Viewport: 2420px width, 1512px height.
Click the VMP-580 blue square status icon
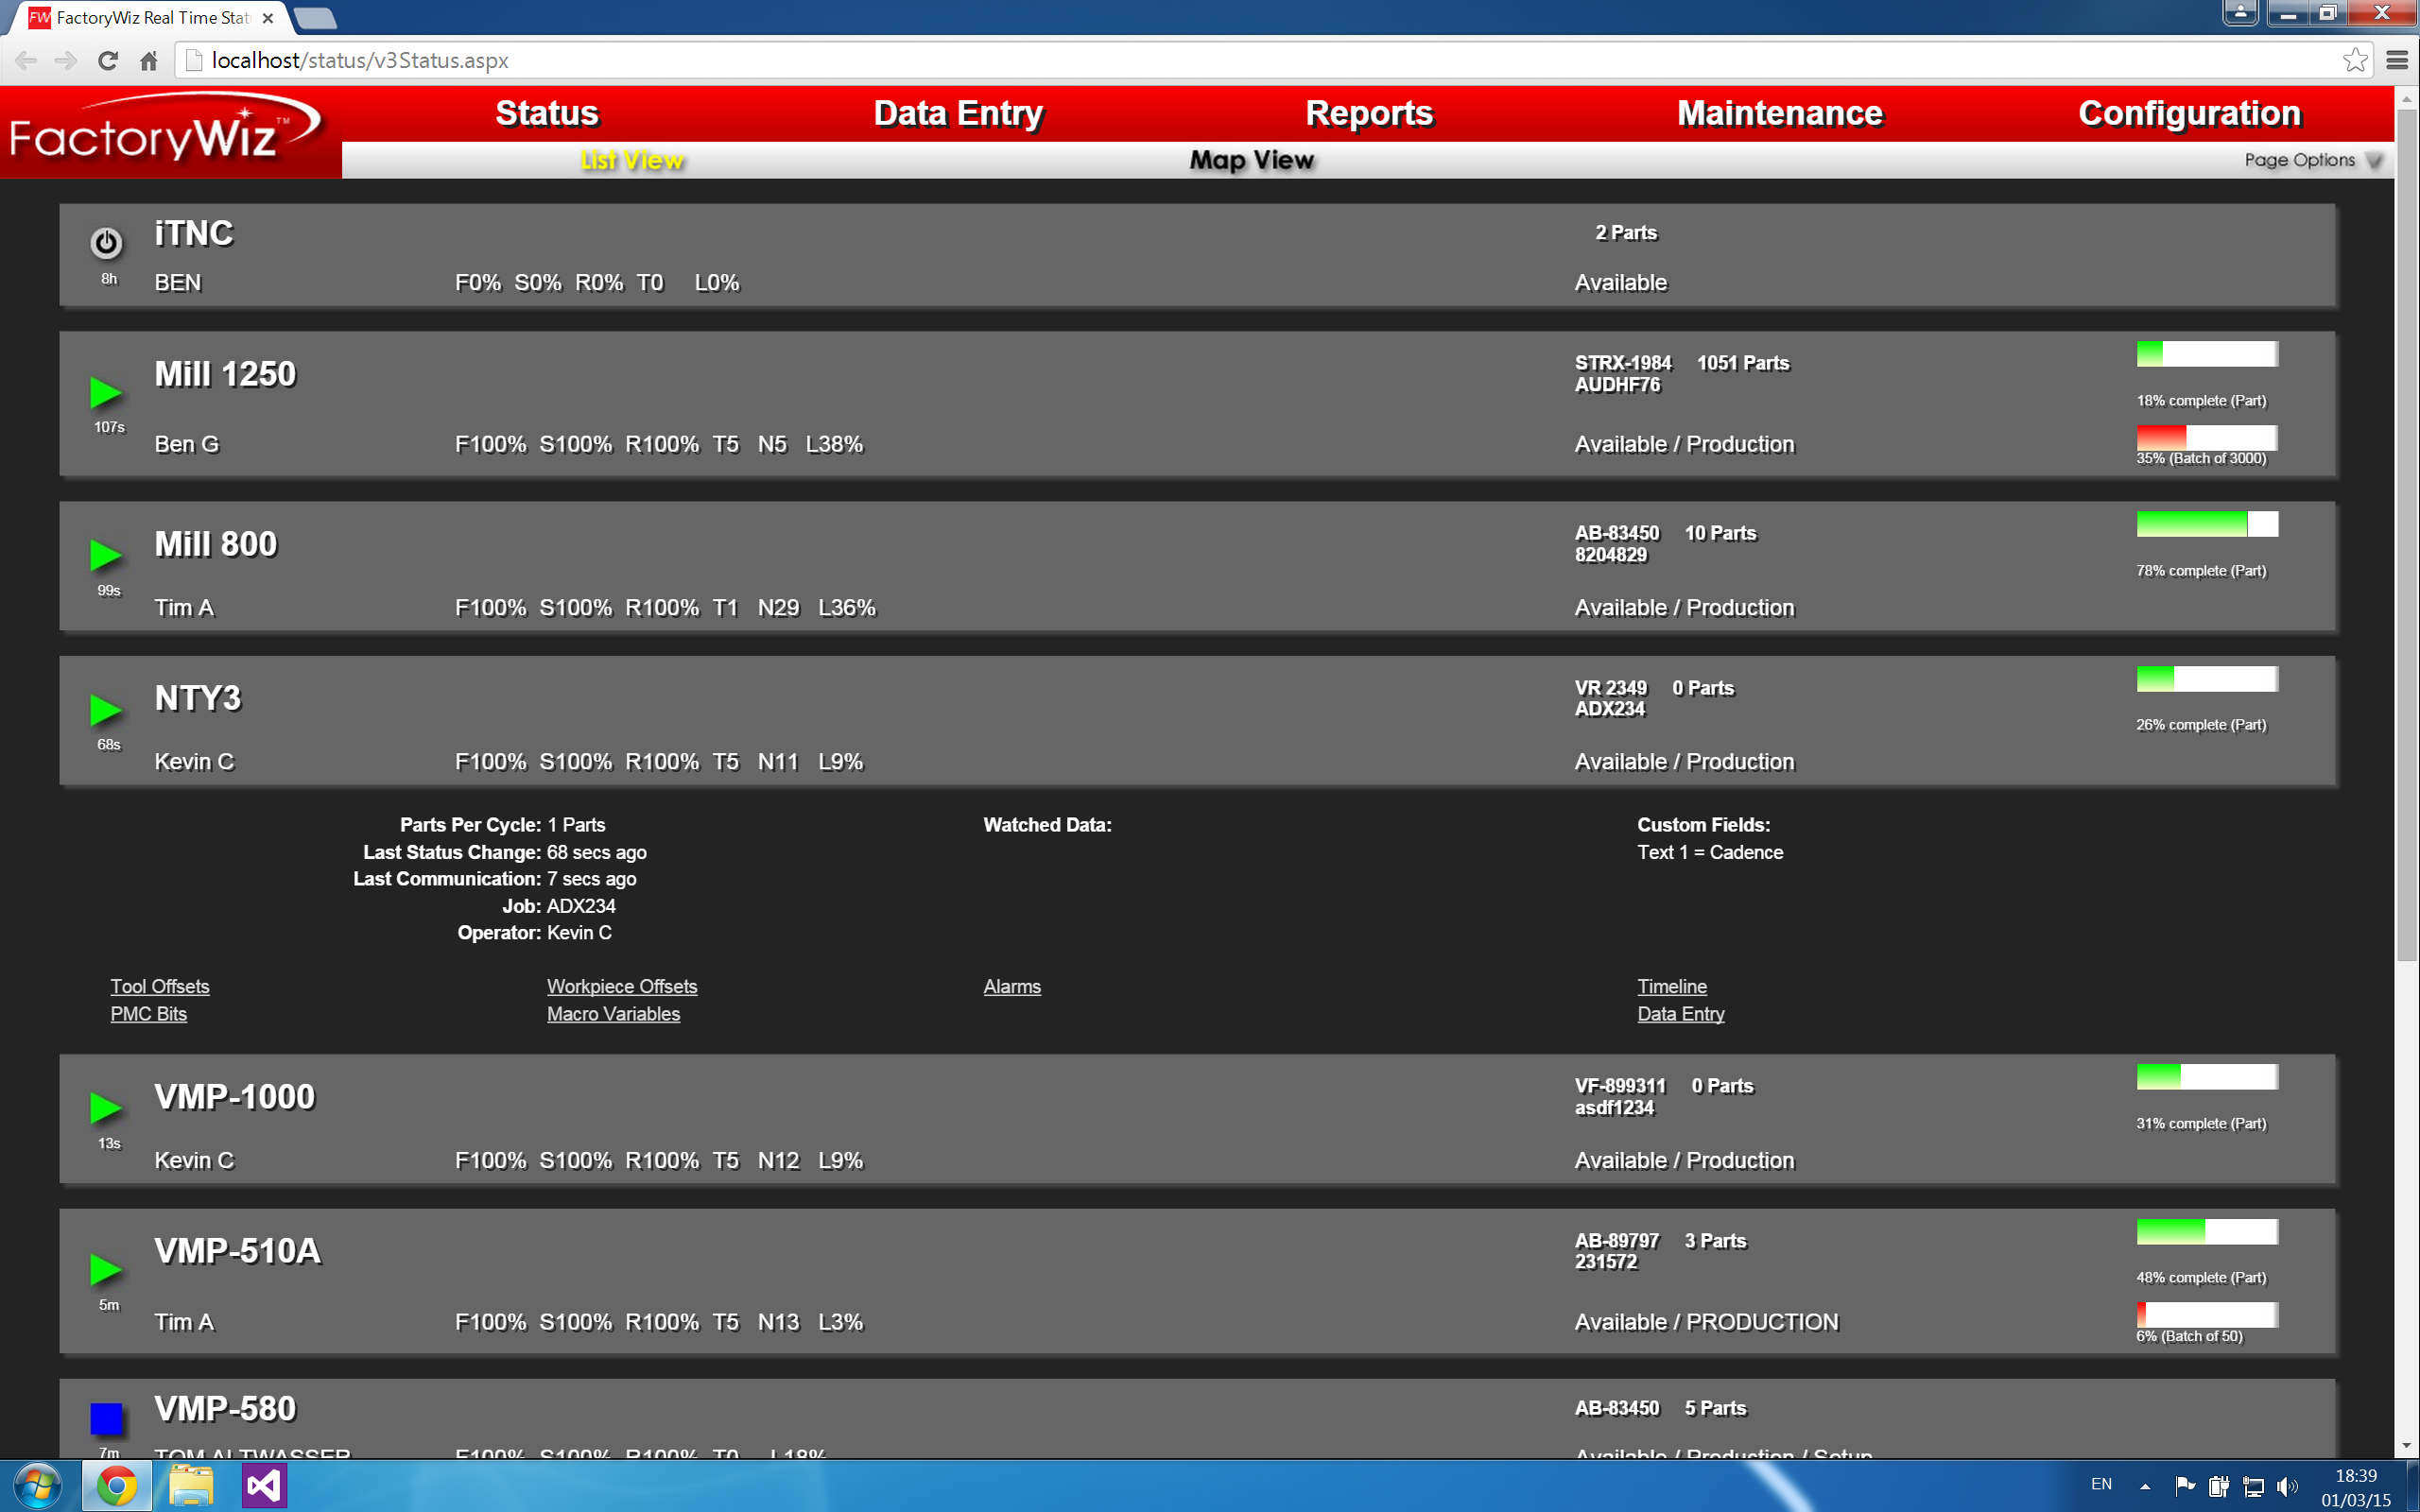click(x=106, y=1418)
